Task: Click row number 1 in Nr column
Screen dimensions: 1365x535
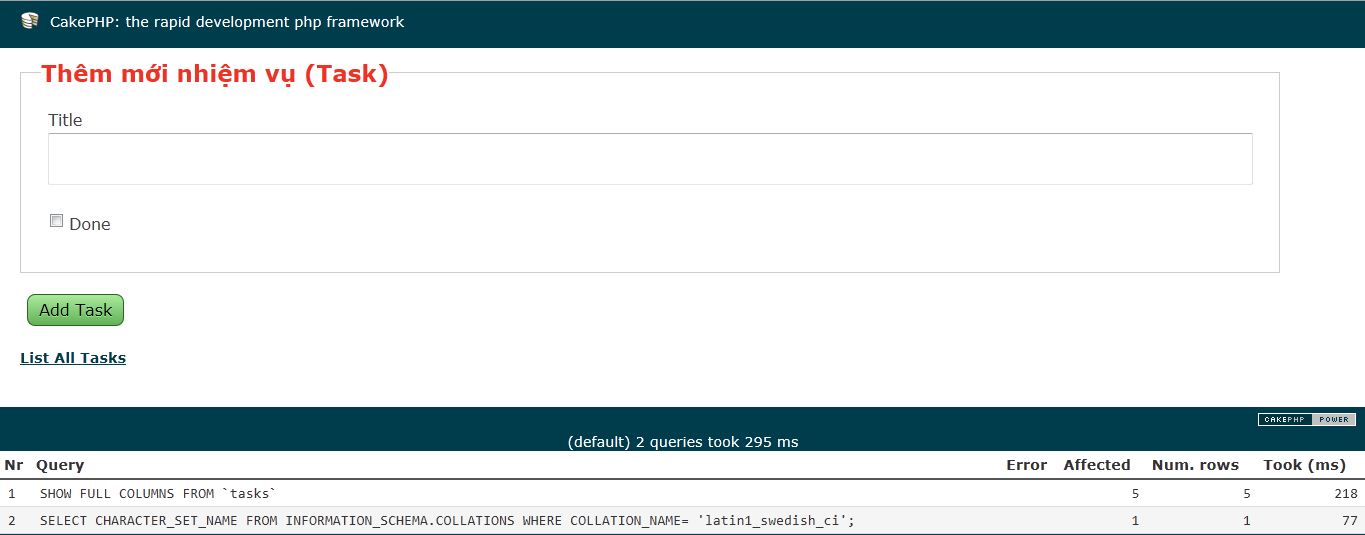Action: click(x=12, y=494)
